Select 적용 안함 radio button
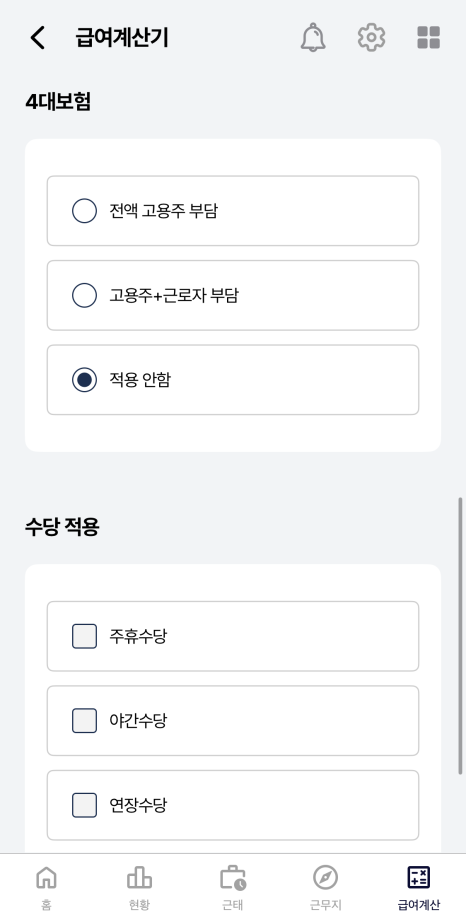Image resolution: width=466 pixels, height=922 pixels. click(85, 380)
